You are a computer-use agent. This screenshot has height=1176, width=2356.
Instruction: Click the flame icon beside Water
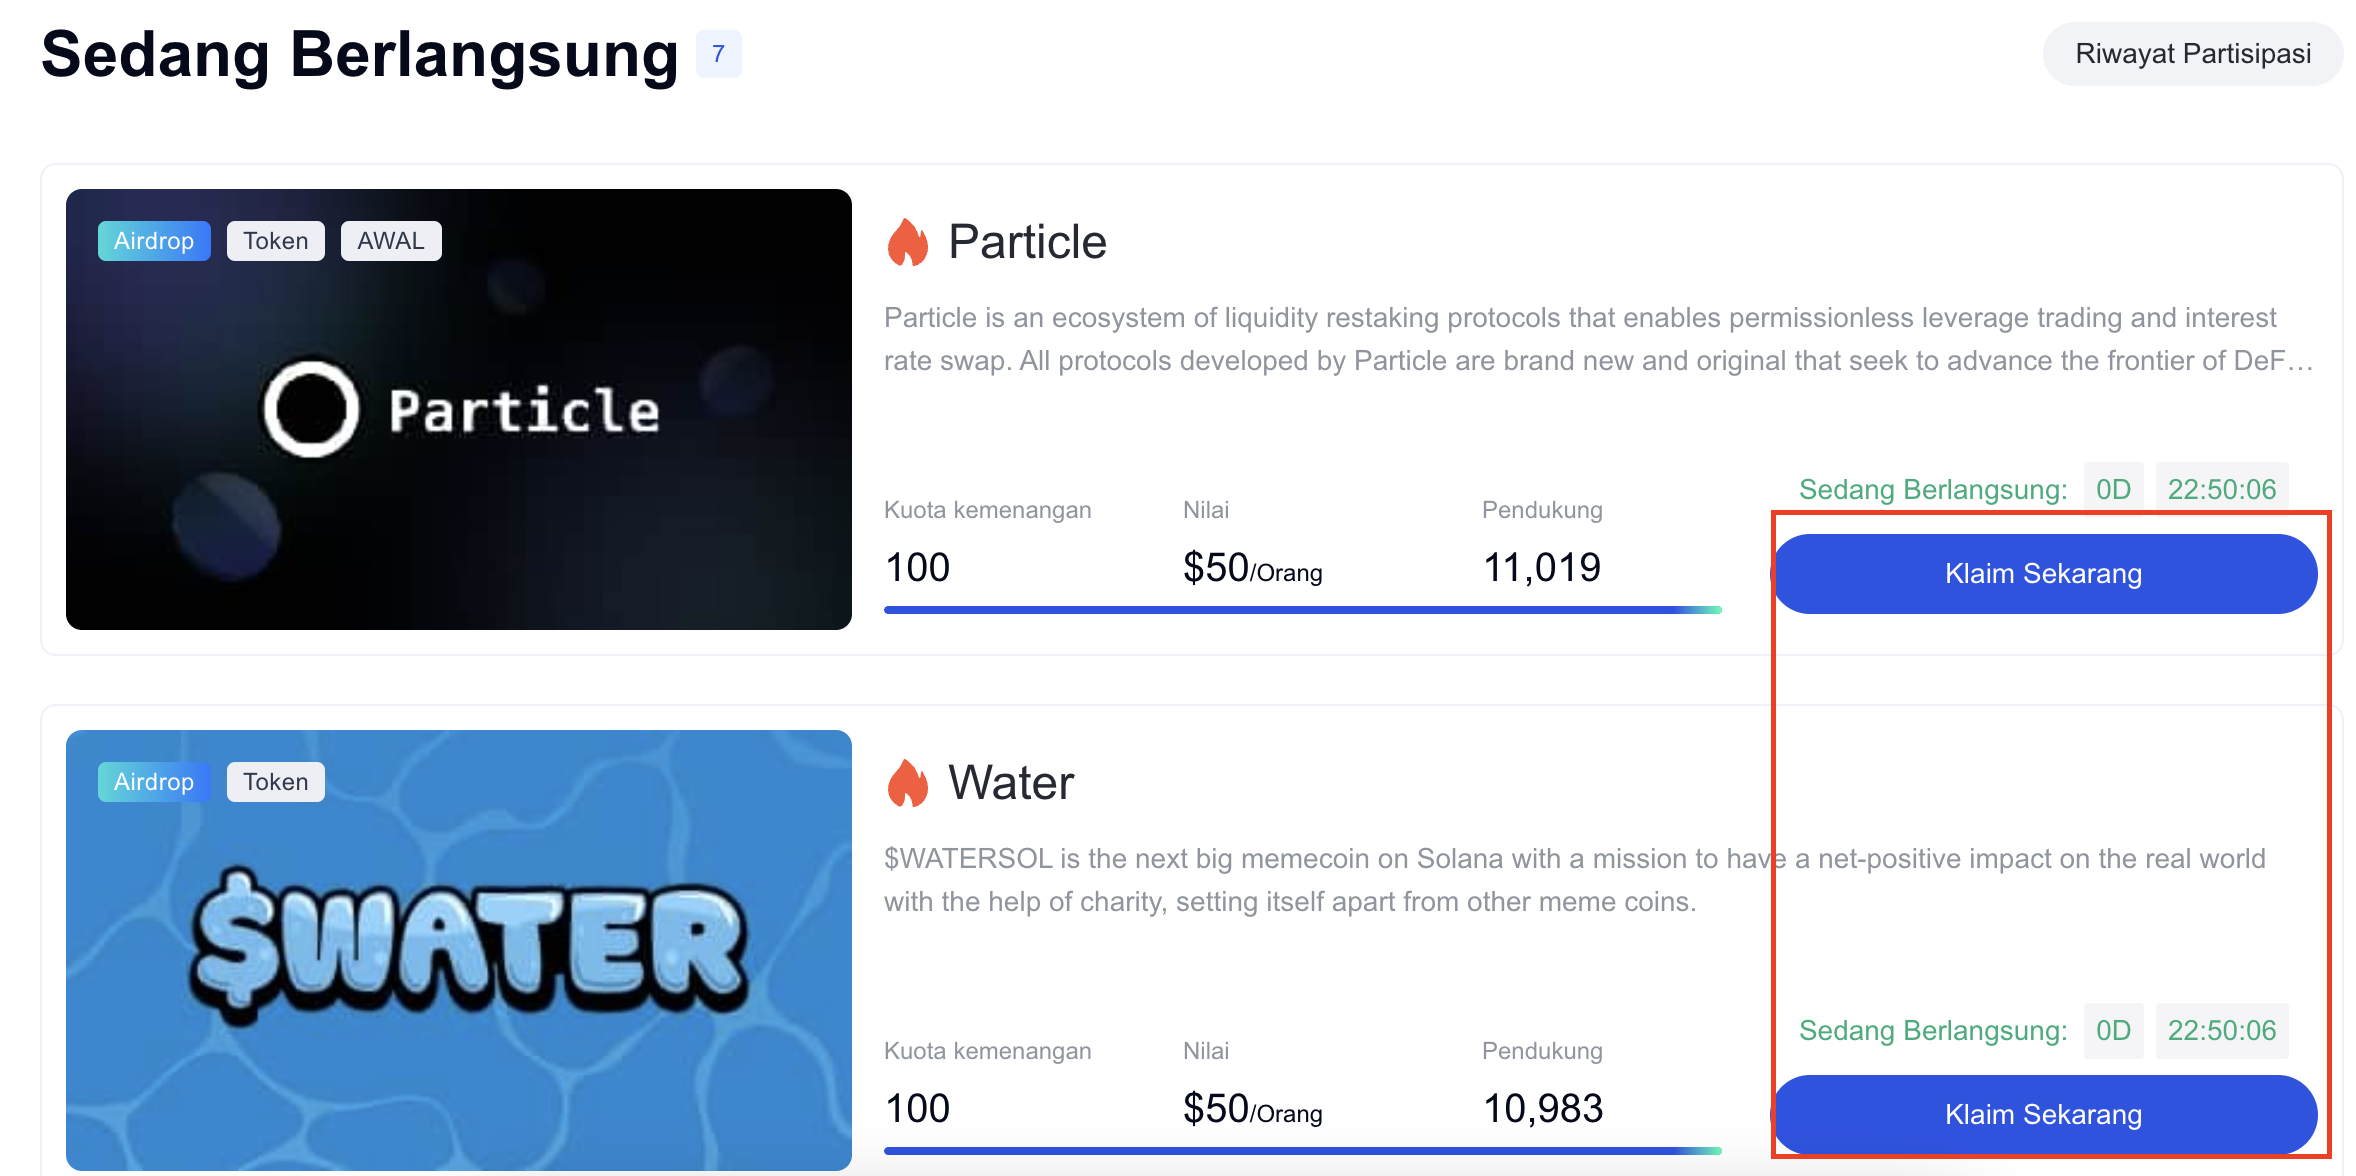(907, 783)
